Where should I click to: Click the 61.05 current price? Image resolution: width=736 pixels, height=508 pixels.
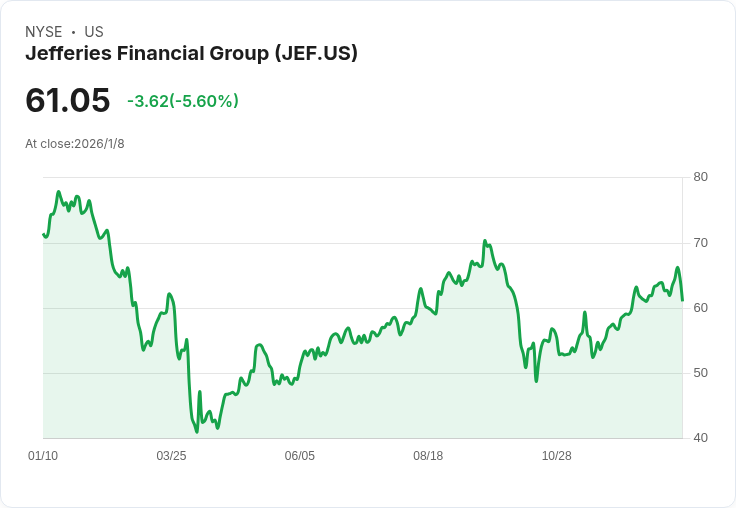click(68, 101)
